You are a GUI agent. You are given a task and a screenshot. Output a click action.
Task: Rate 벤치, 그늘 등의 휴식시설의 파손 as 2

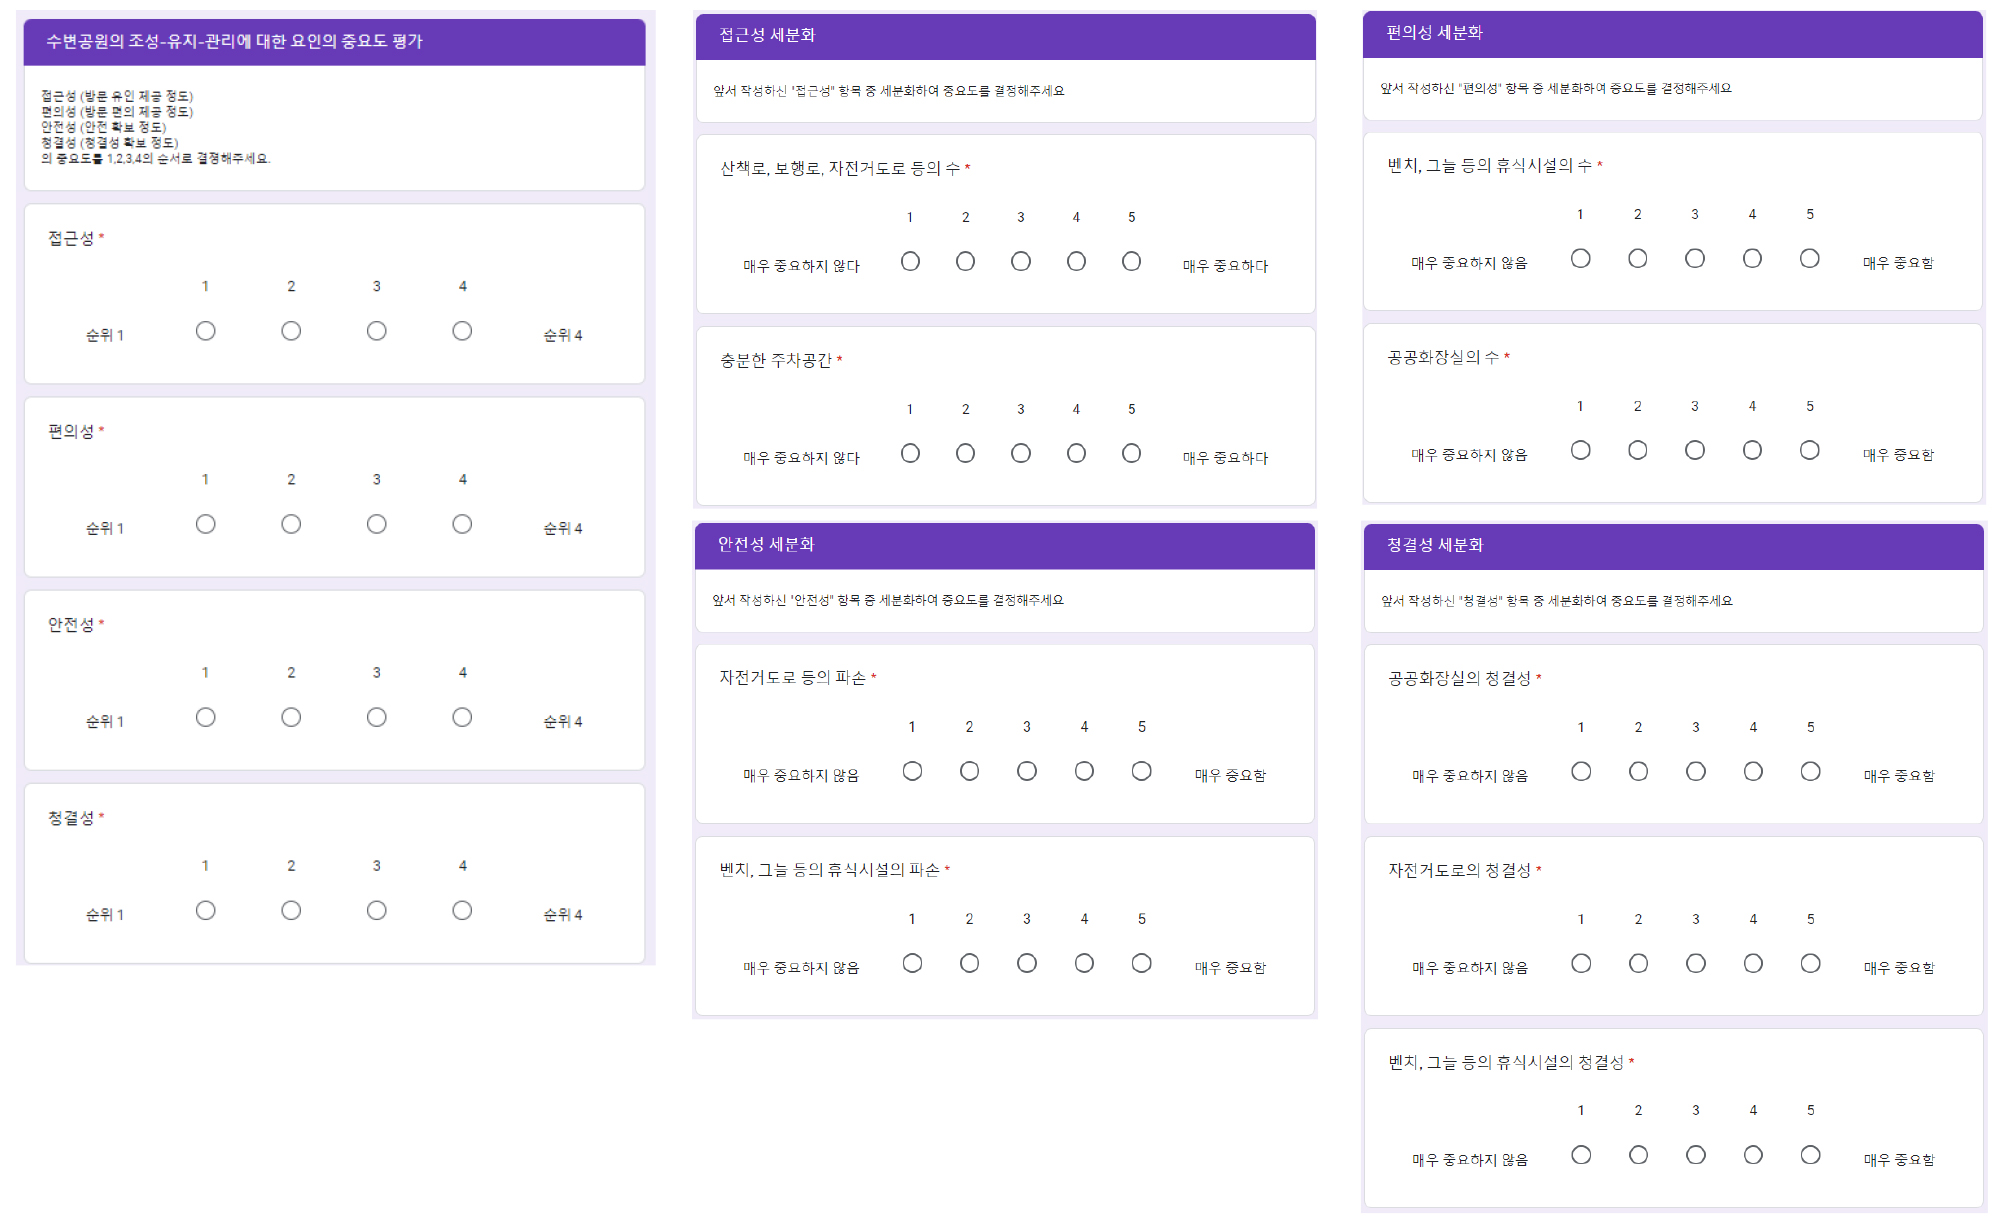(x=969, y=963)
